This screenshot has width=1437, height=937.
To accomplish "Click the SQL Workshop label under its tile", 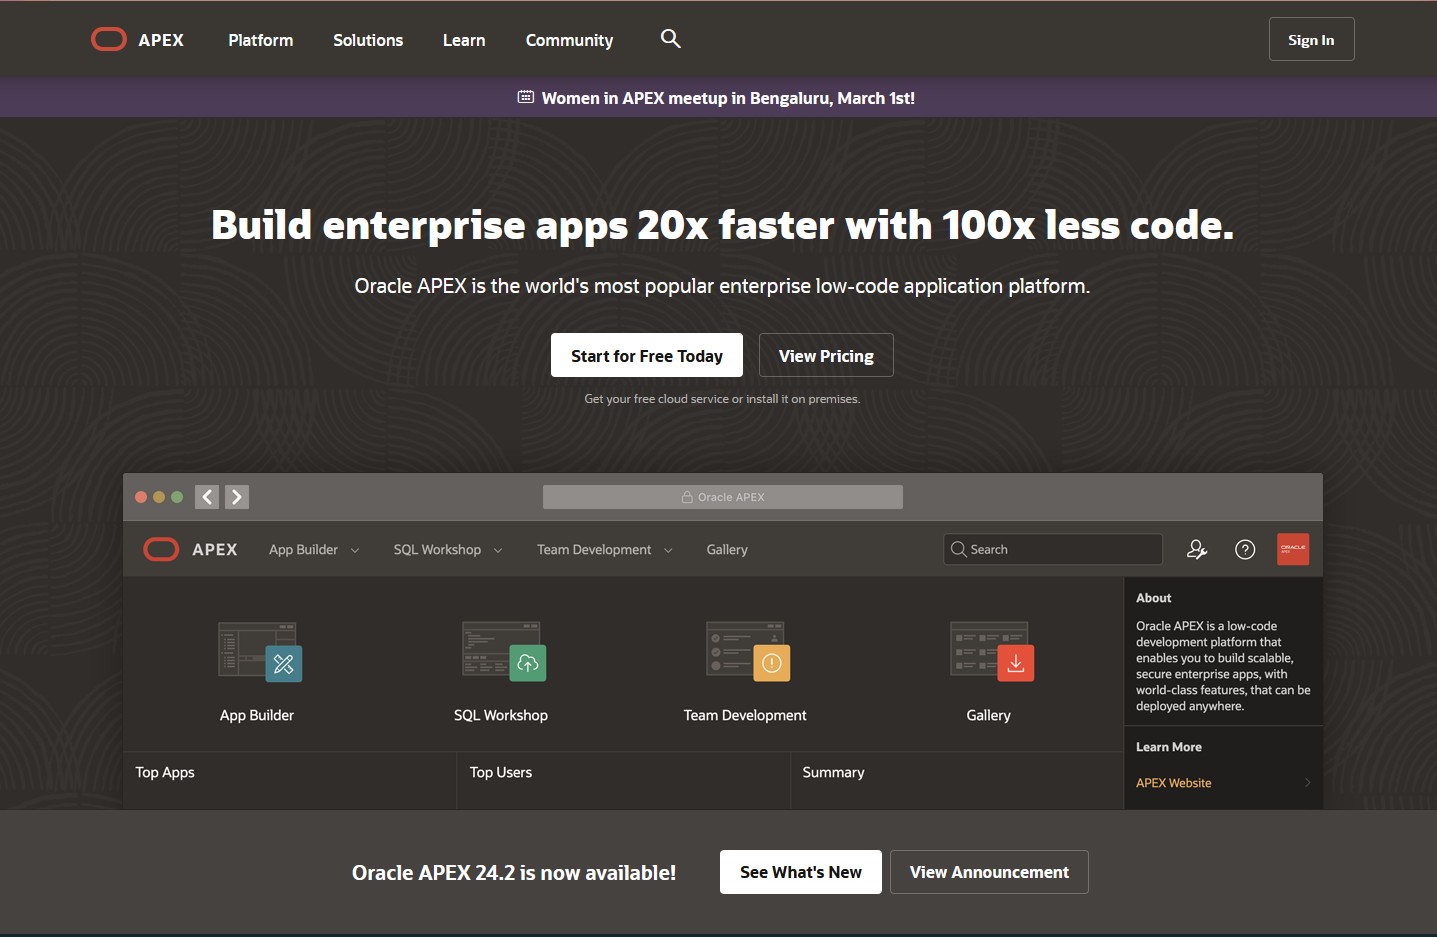I will 501,715.
